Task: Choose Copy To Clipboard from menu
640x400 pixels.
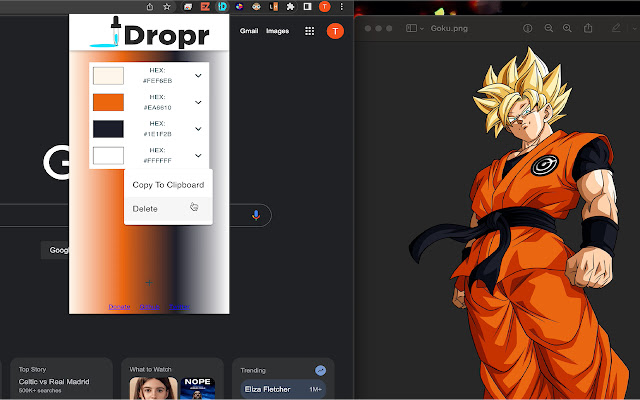Action: click(168, 185)
